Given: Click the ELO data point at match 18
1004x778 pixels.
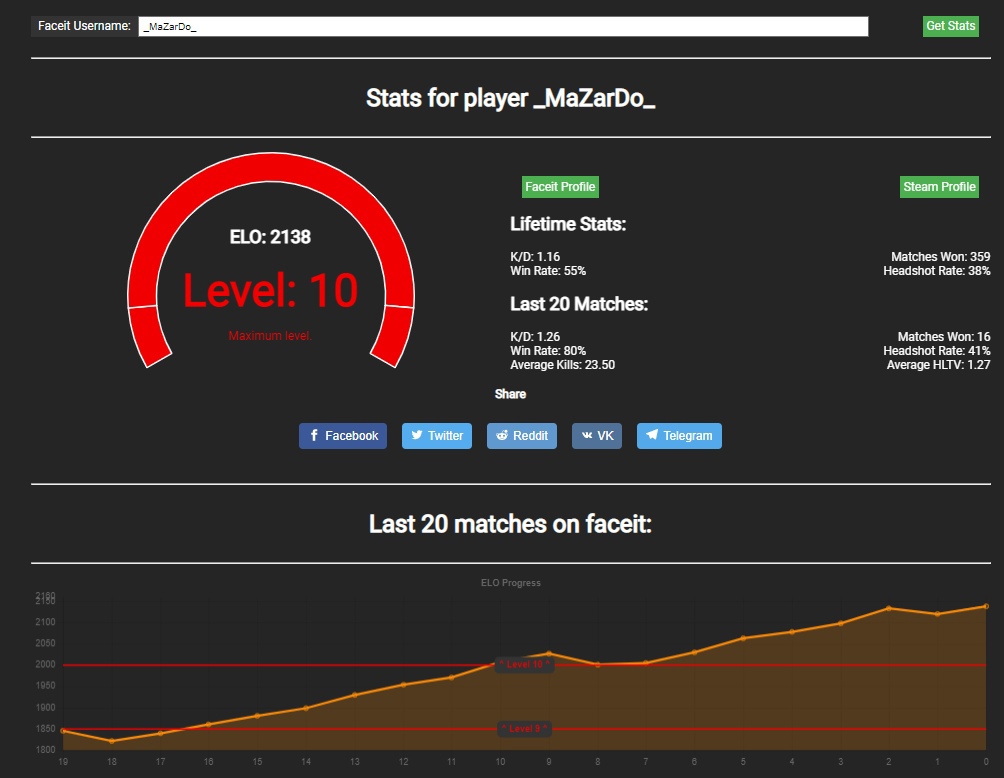Looking at the screenshot, I should pyautogui.click(x=111, y=741).
